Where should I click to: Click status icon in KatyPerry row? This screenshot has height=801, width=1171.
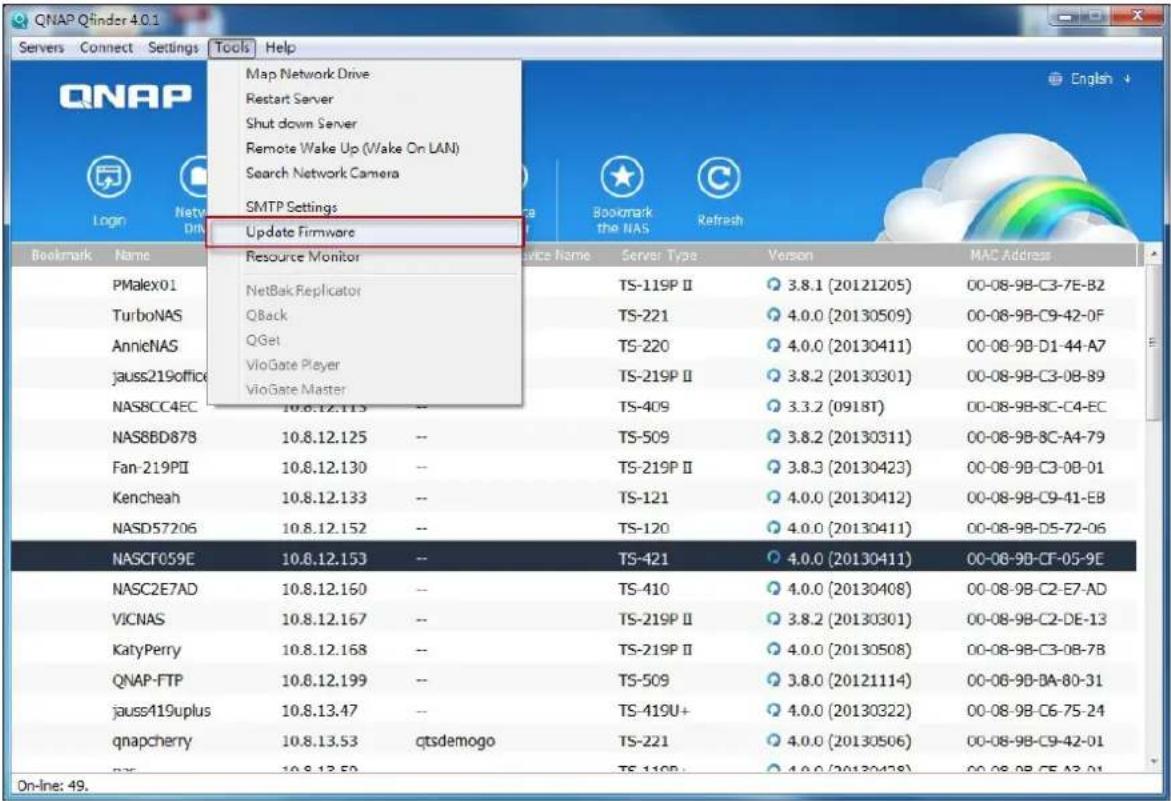(774, 649)
